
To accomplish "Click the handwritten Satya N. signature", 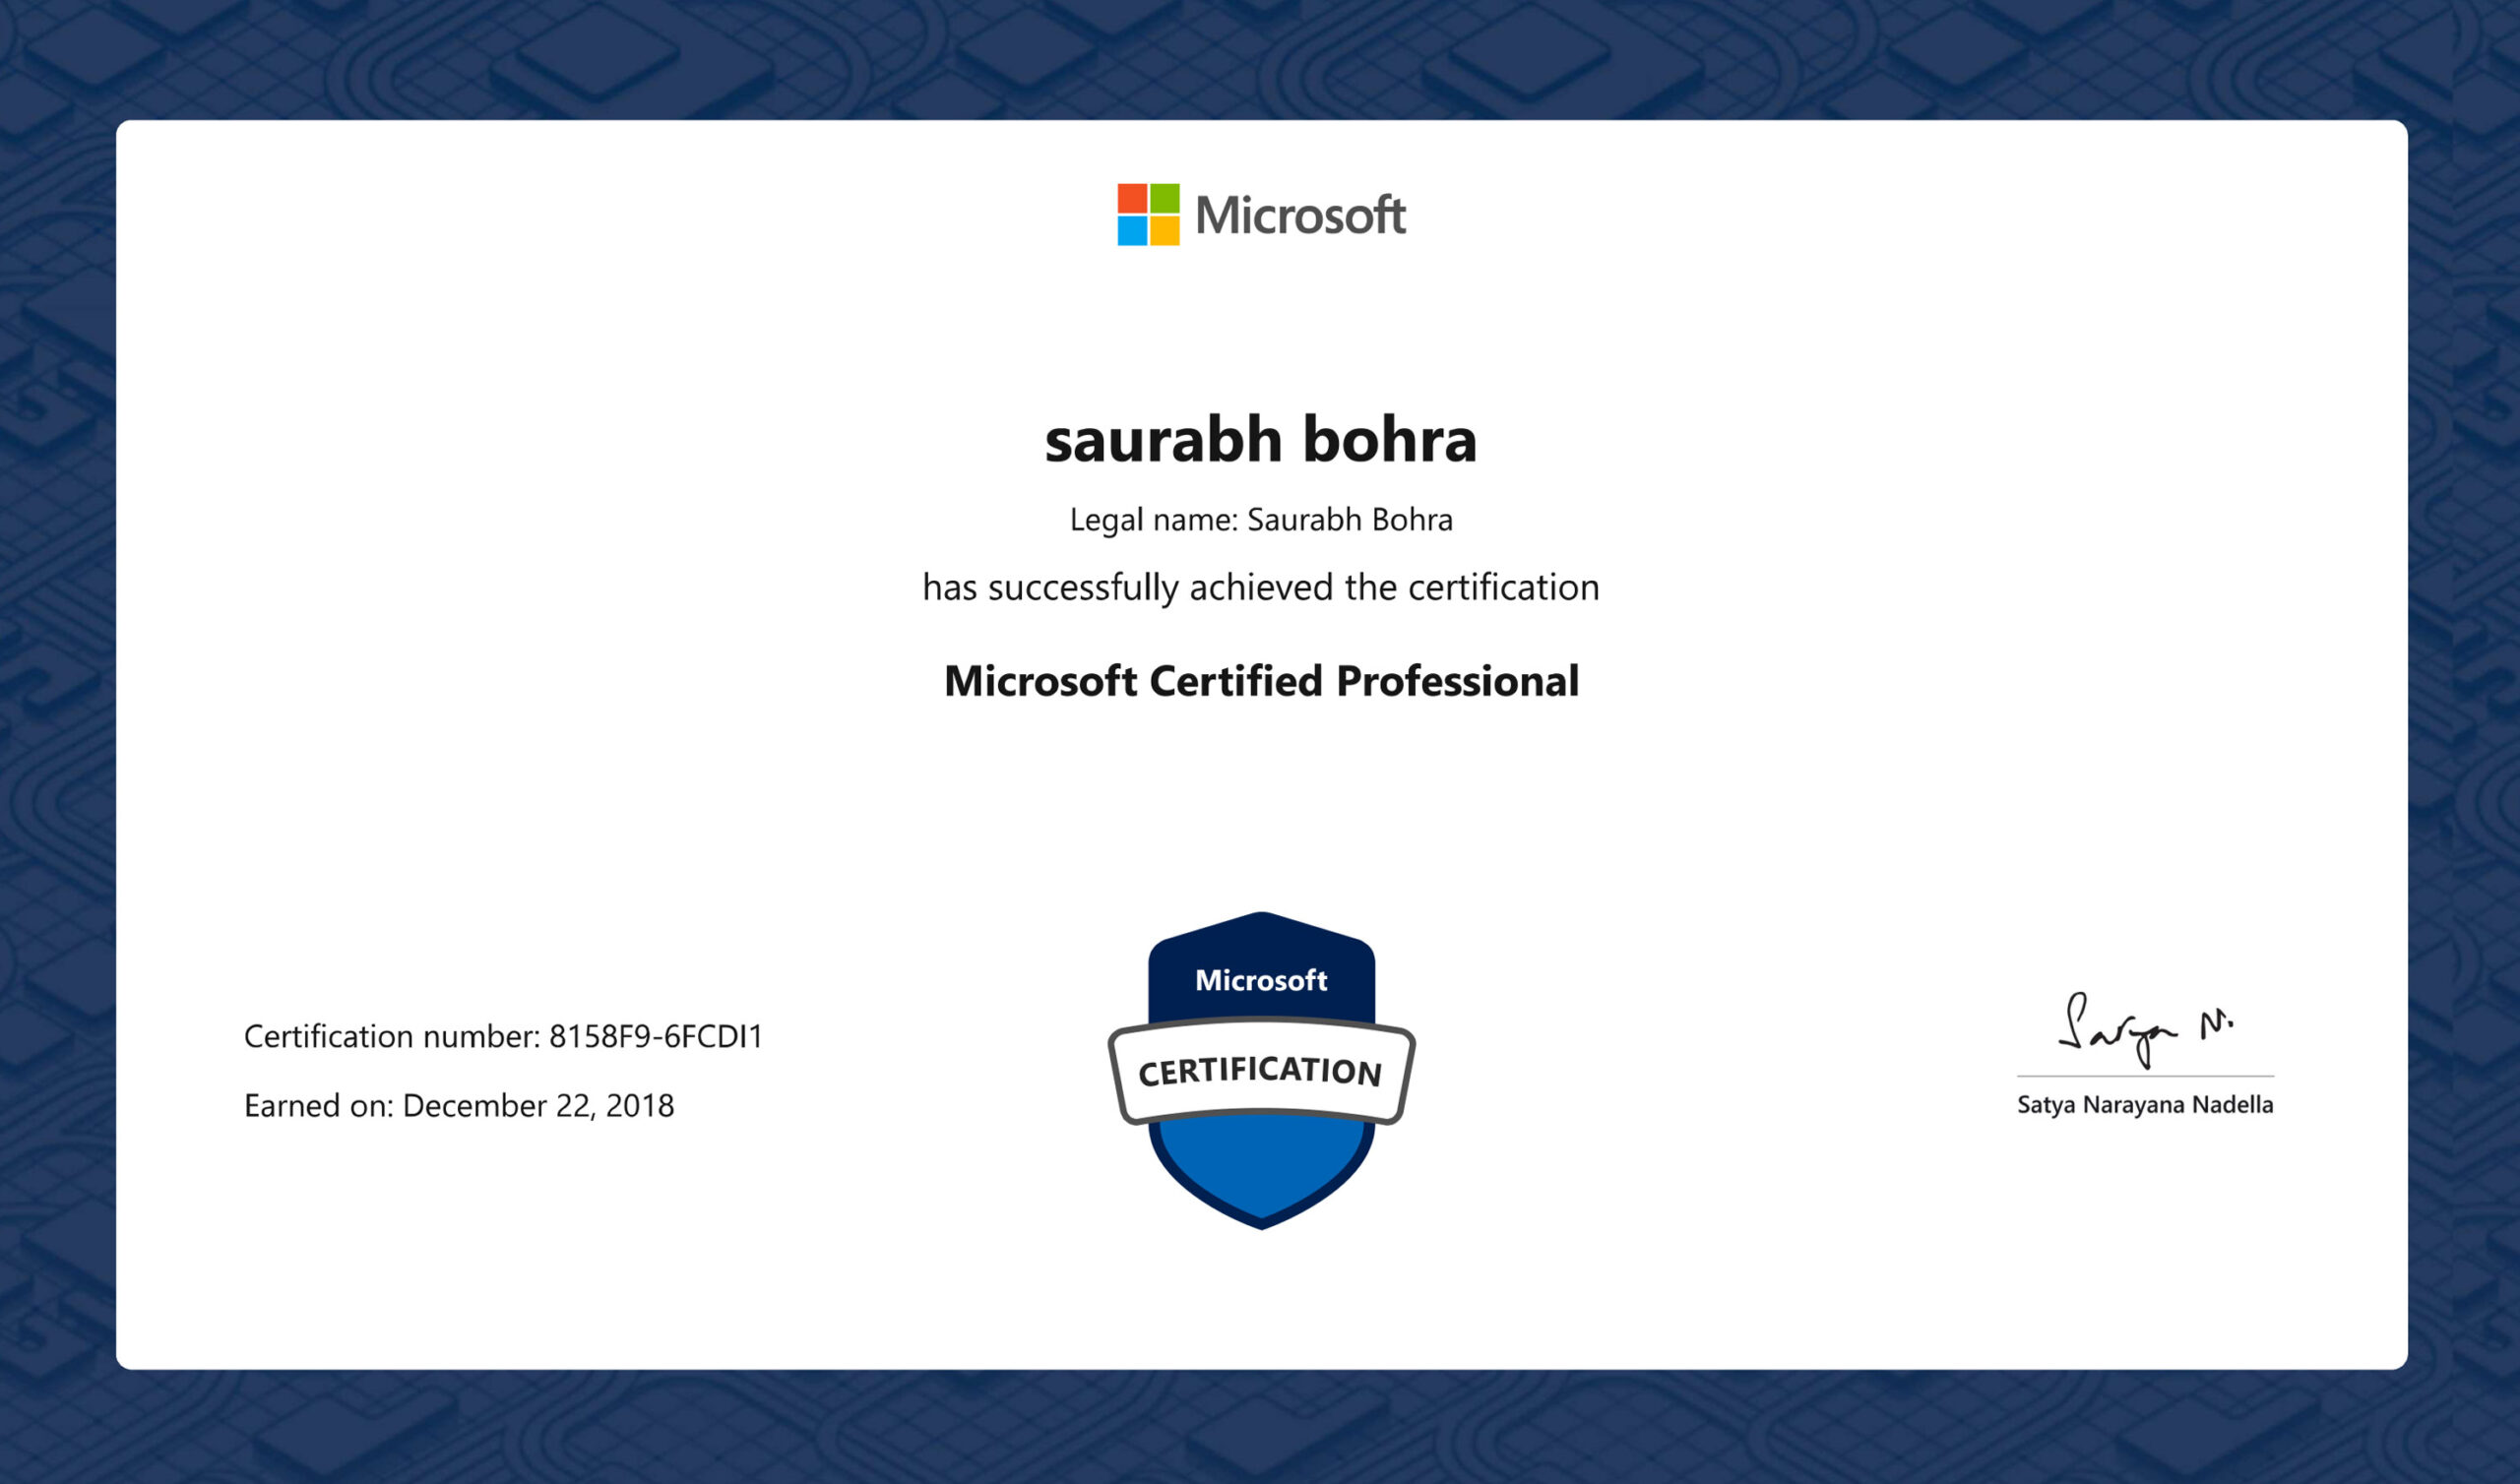I will (x=2145, y=1030).
